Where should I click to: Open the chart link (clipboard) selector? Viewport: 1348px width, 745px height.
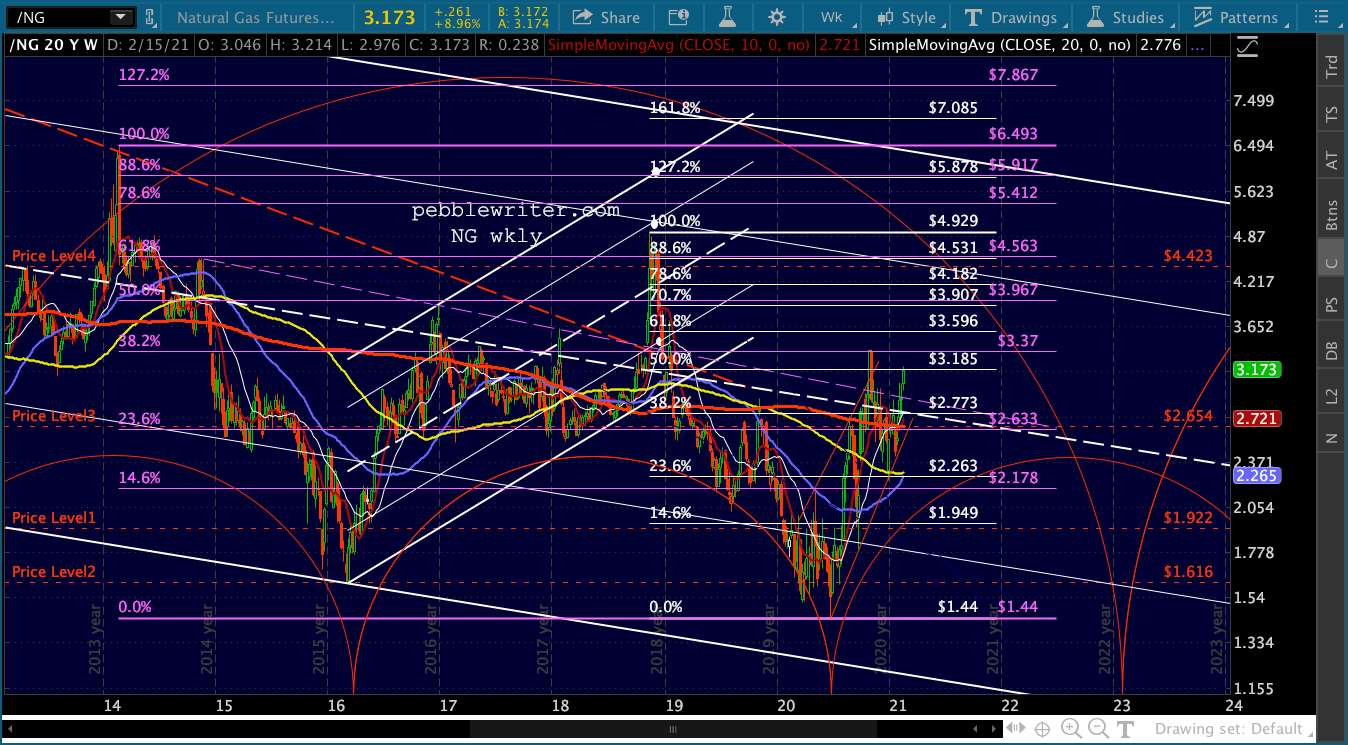click(x=149, y=17)
